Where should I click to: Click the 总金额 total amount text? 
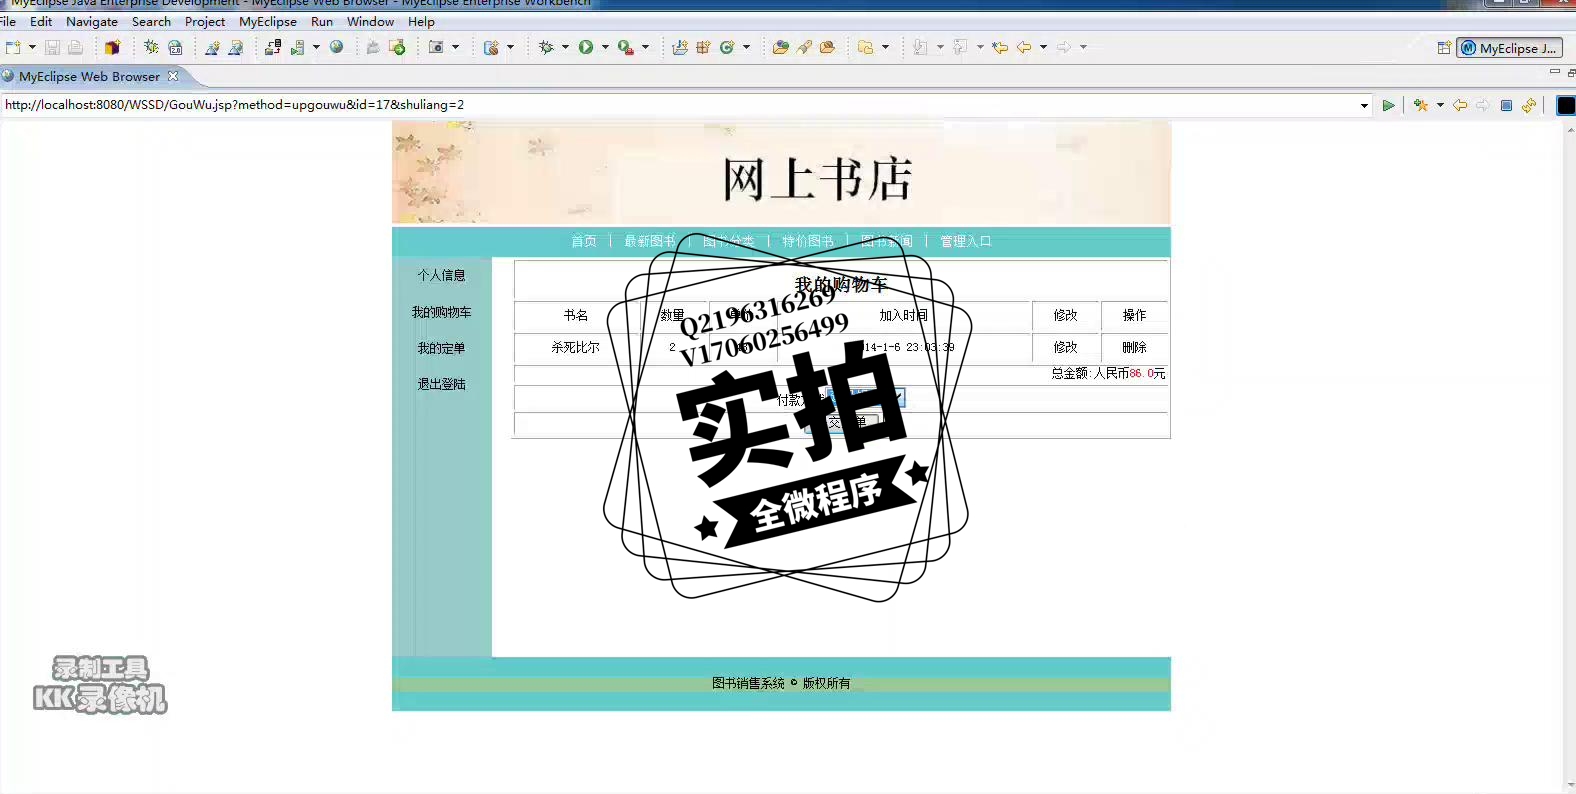tap(1108, 373)
